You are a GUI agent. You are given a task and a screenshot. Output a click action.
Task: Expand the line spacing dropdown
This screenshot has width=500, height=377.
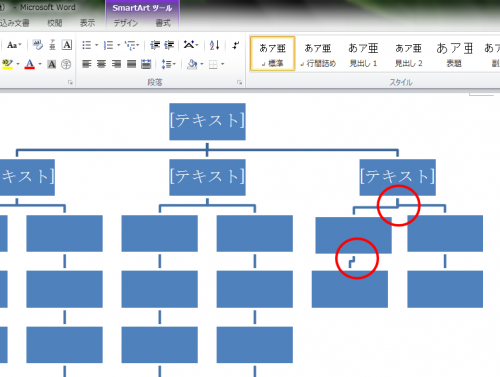point(168,64)
